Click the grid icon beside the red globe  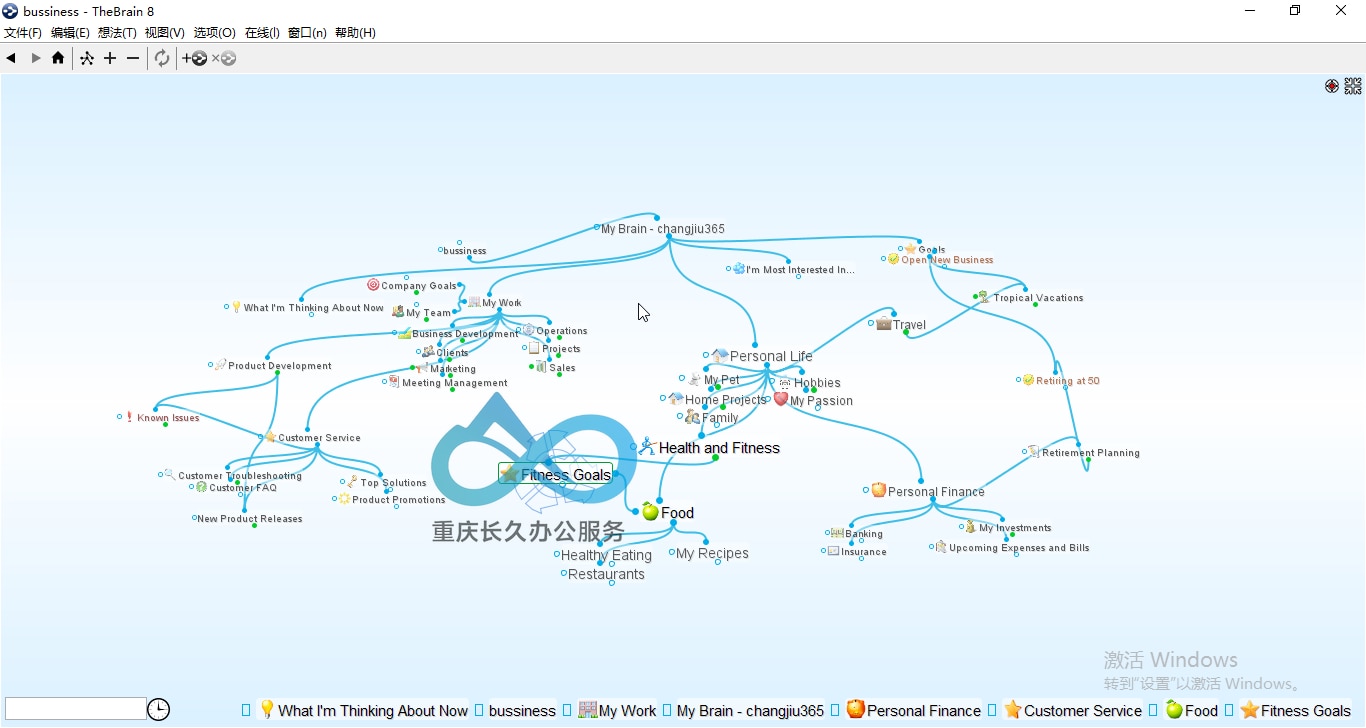[x=1353, y=86]
